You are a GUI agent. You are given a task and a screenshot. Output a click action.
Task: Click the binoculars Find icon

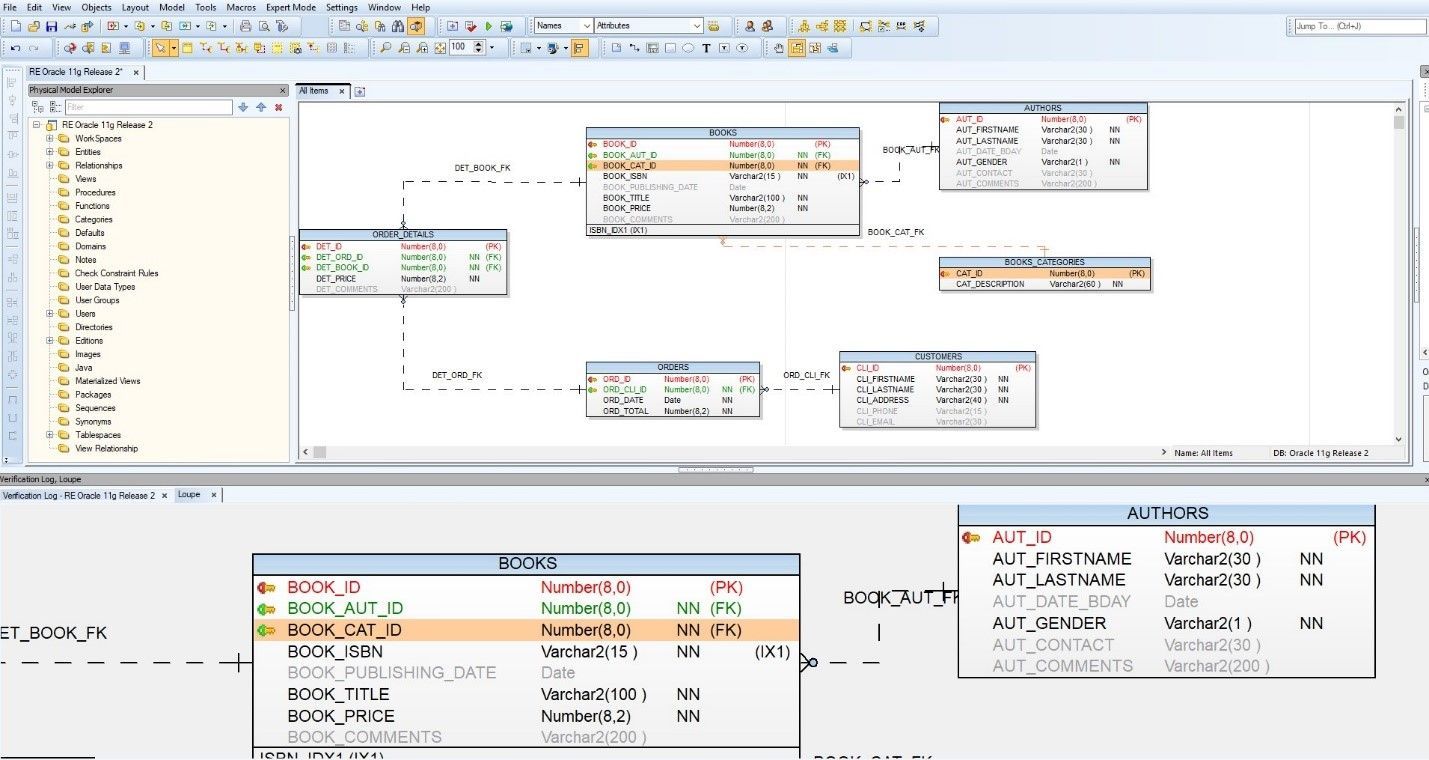click(398, 26)
